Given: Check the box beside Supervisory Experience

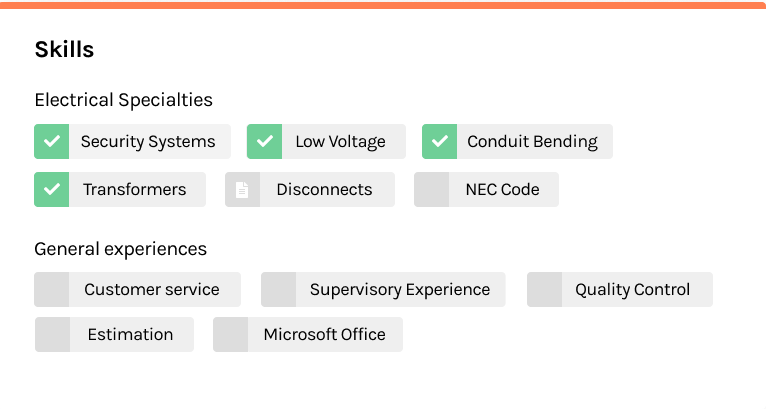Looking at the screenshot, I should 278,289.
